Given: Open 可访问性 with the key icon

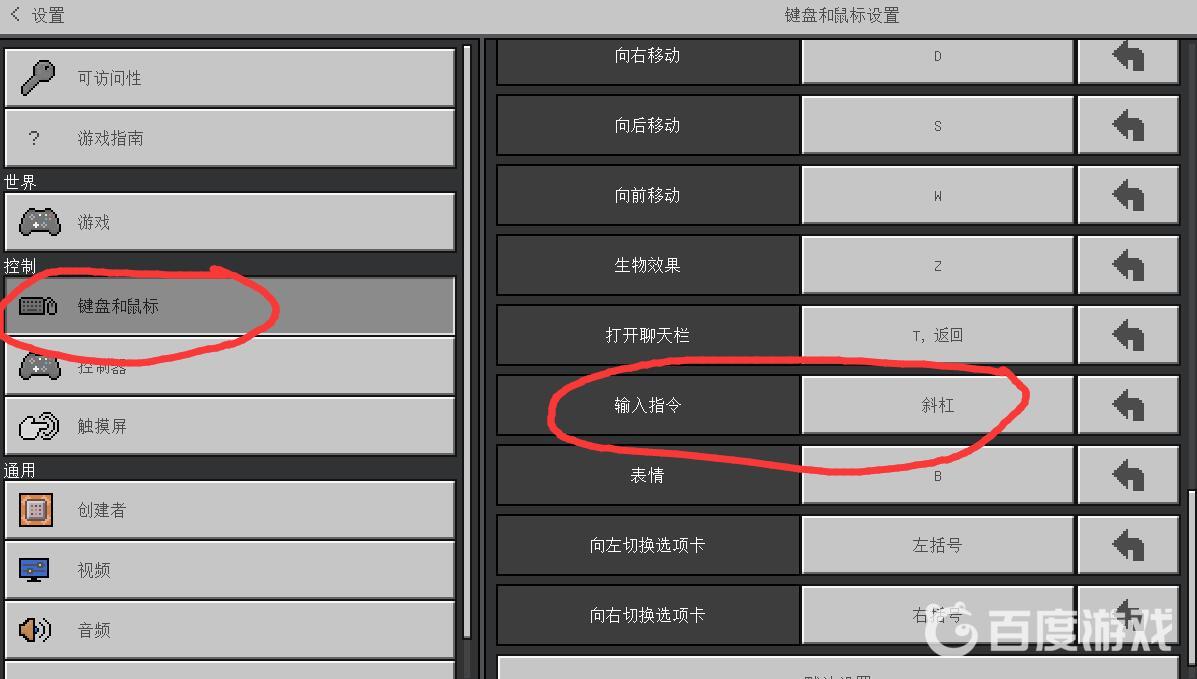Looking at the screenshot, I should 230,78.
